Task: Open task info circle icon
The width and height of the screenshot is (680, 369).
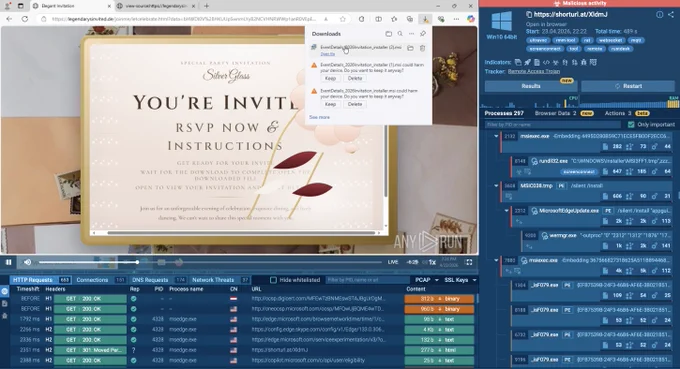Action: [x=659, y=14]
